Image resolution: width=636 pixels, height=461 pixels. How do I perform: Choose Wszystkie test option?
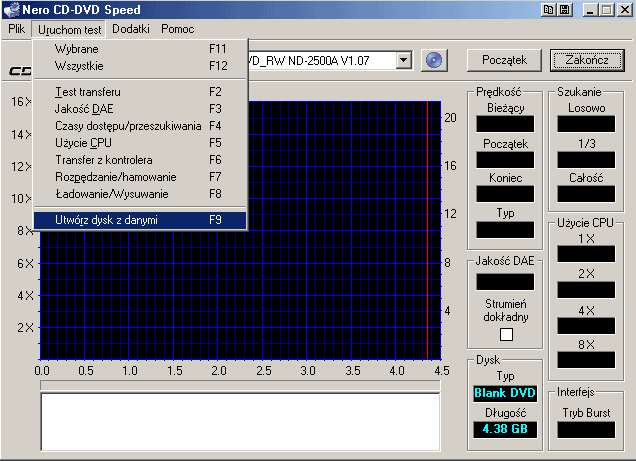[x=140, y=66]
